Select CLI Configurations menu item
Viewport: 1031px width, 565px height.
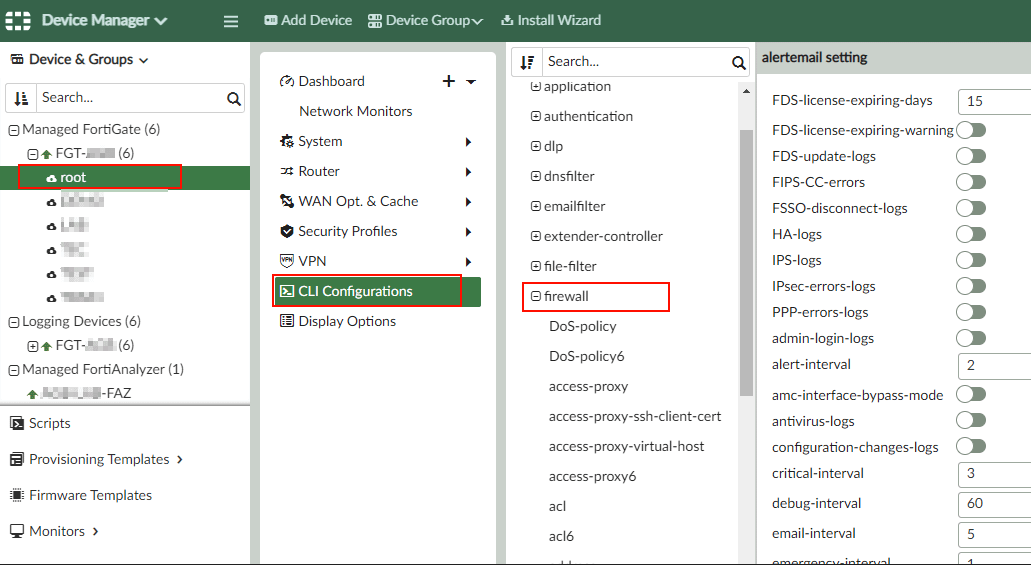[377, 291]
